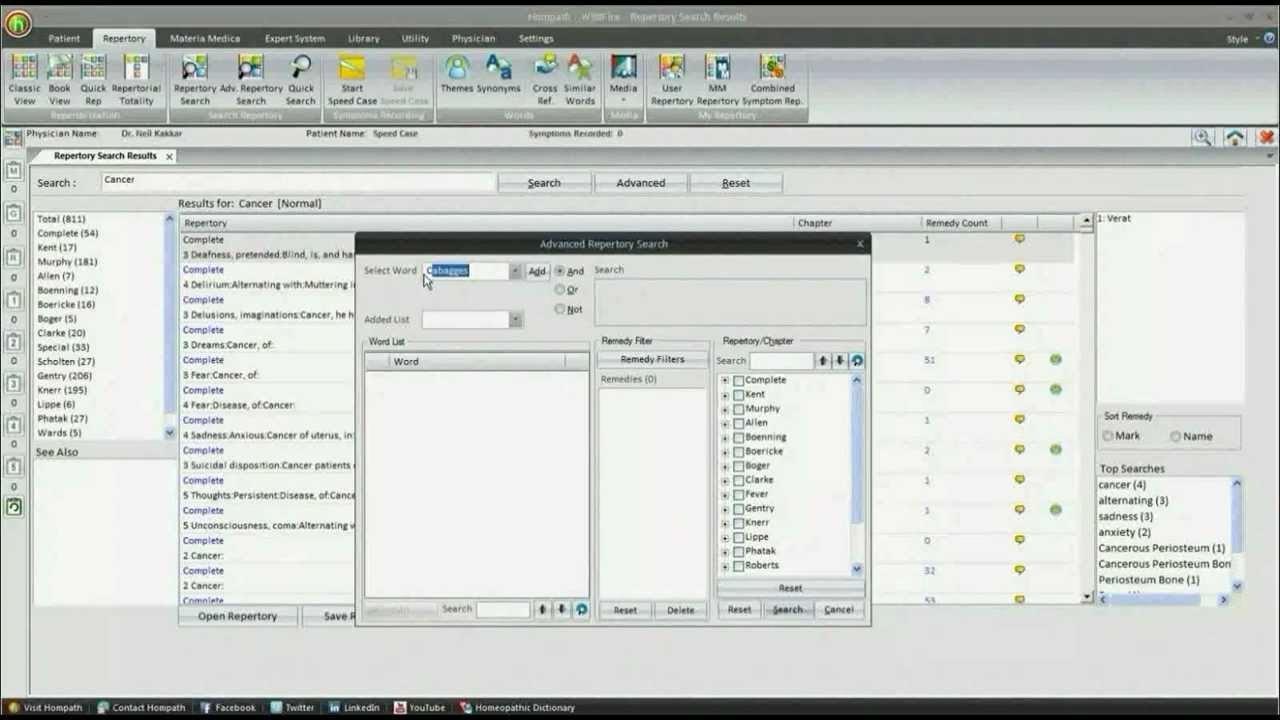Click Word List search down arrow
The width and height of the screenshot is (1280, 720).
click(x=562, y=609)
